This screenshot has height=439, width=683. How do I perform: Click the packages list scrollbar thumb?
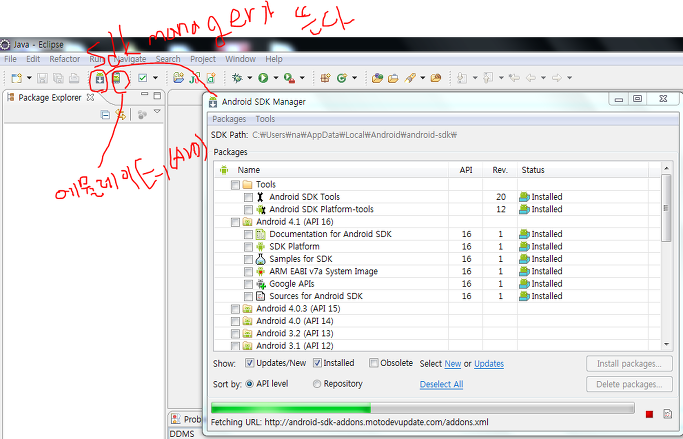pos(666,208)
